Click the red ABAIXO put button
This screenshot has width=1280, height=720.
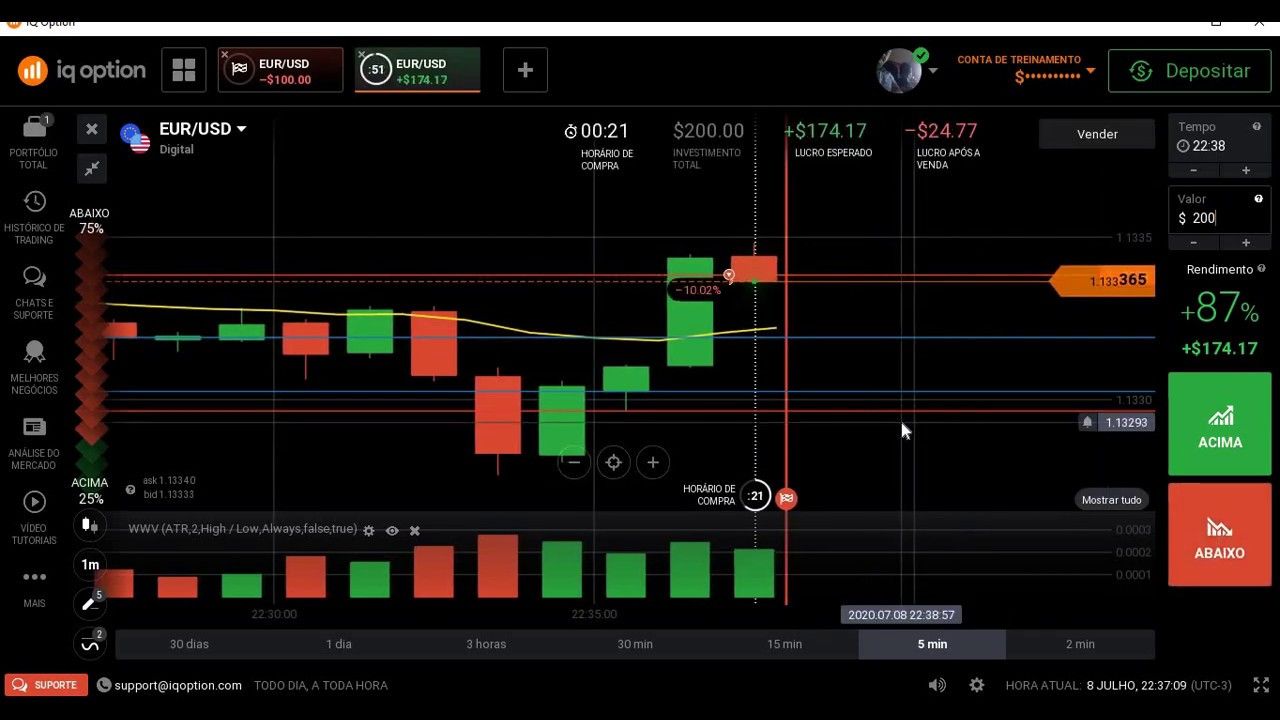[x=1220, y=535]
